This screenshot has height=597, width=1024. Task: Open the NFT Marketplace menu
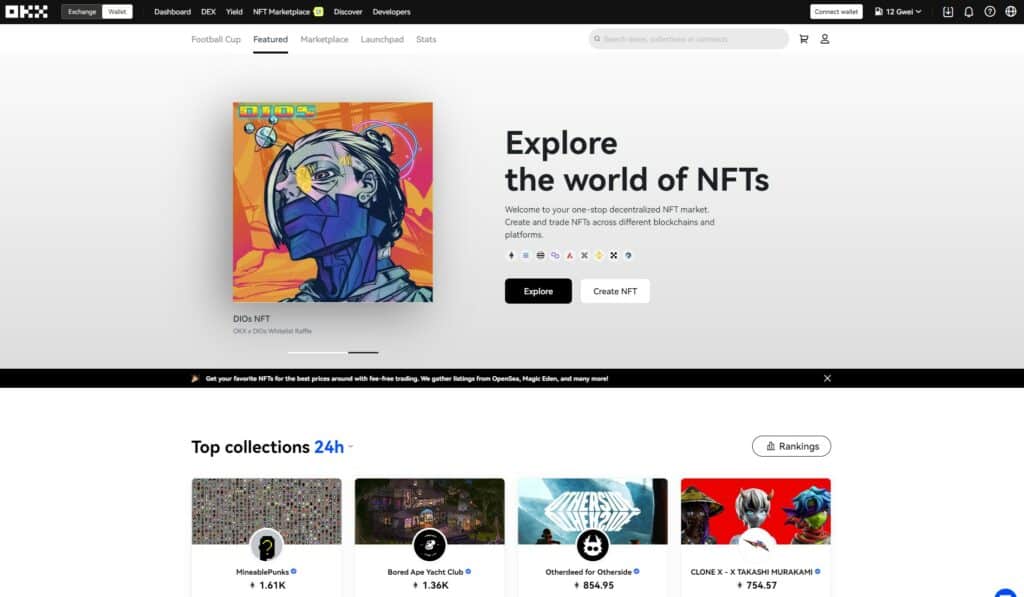[281, 12]
